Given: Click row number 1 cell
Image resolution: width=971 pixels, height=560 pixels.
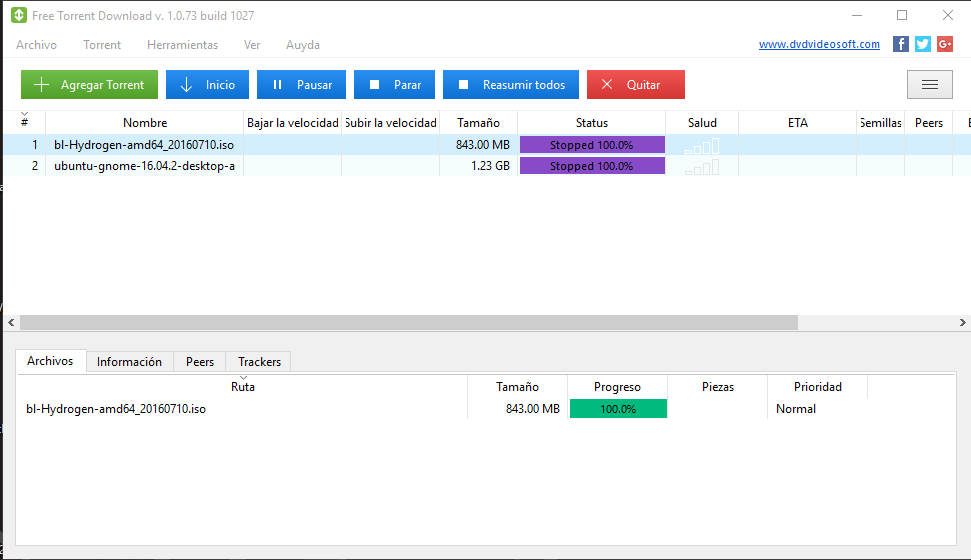Looking at the screenshot, I should click(35, 145).
